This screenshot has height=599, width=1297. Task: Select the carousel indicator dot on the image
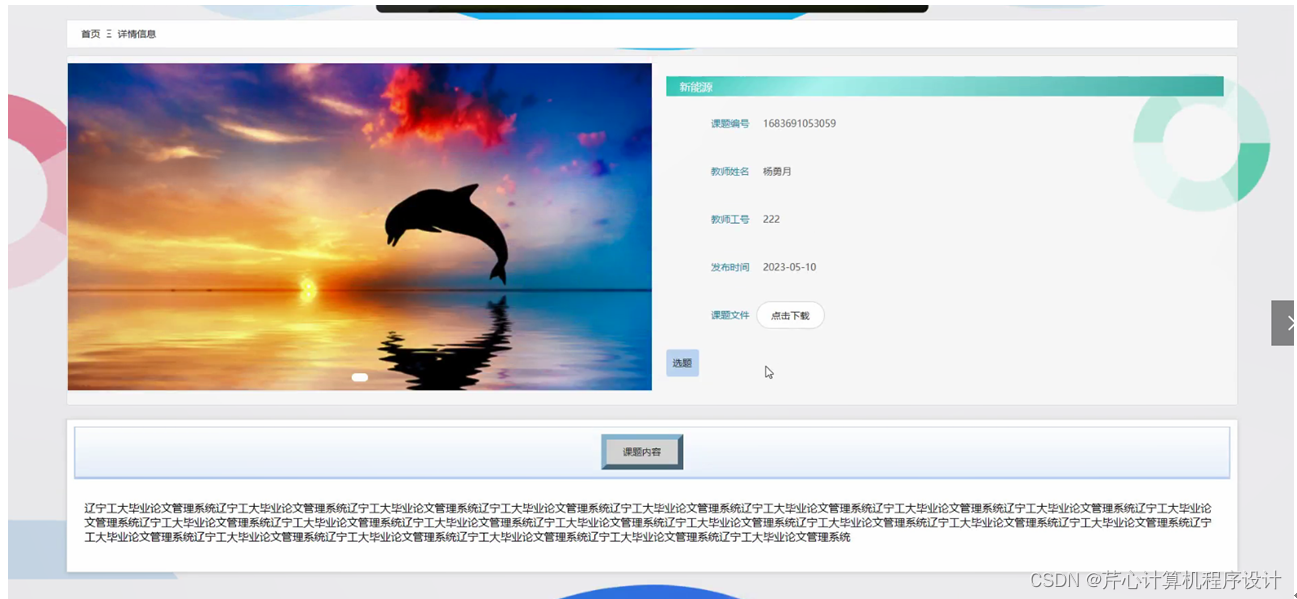[360, 377]
